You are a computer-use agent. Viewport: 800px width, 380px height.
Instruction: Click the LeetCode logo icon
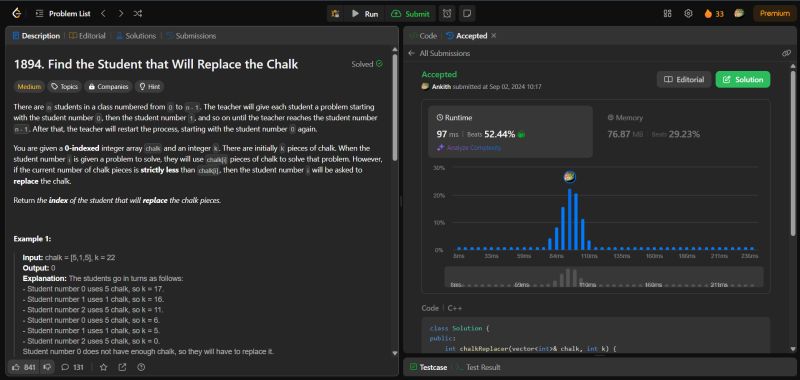(x=17, y=14)
